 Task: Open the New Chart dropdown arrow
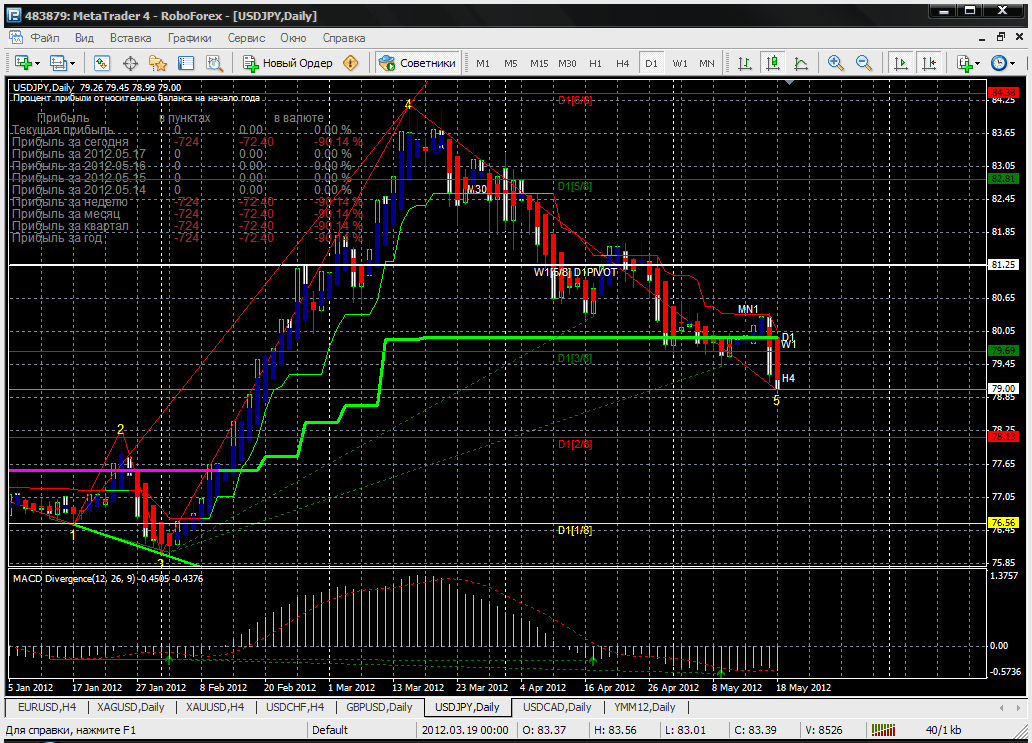tap(38, 64)
